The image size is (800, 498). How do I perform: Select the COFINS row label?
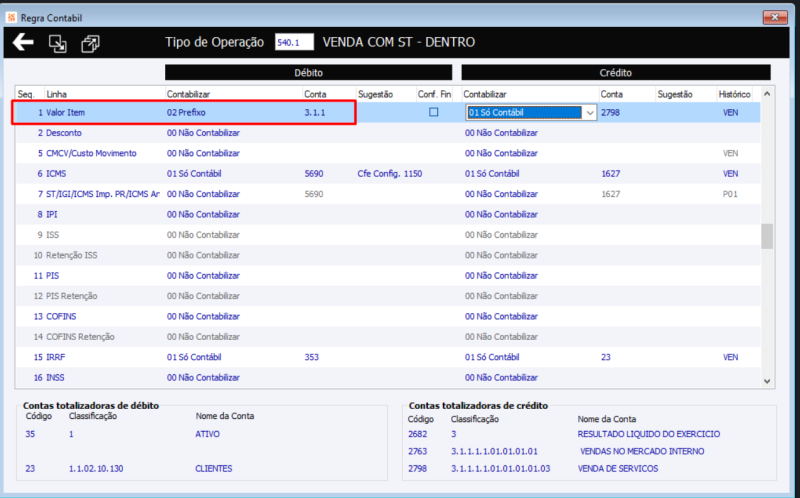[61, 317]
